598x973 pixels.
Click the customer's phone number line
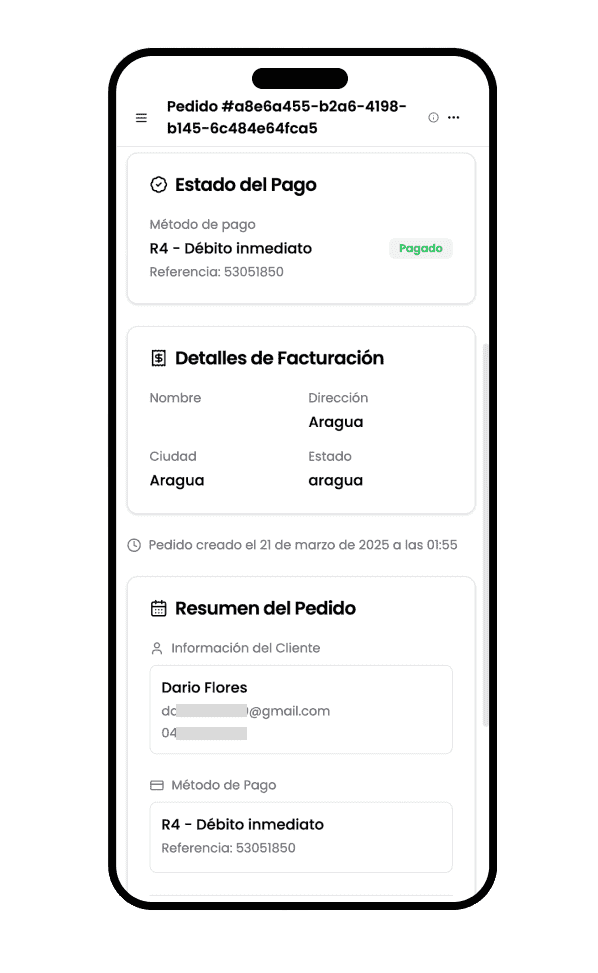point(204,733)
